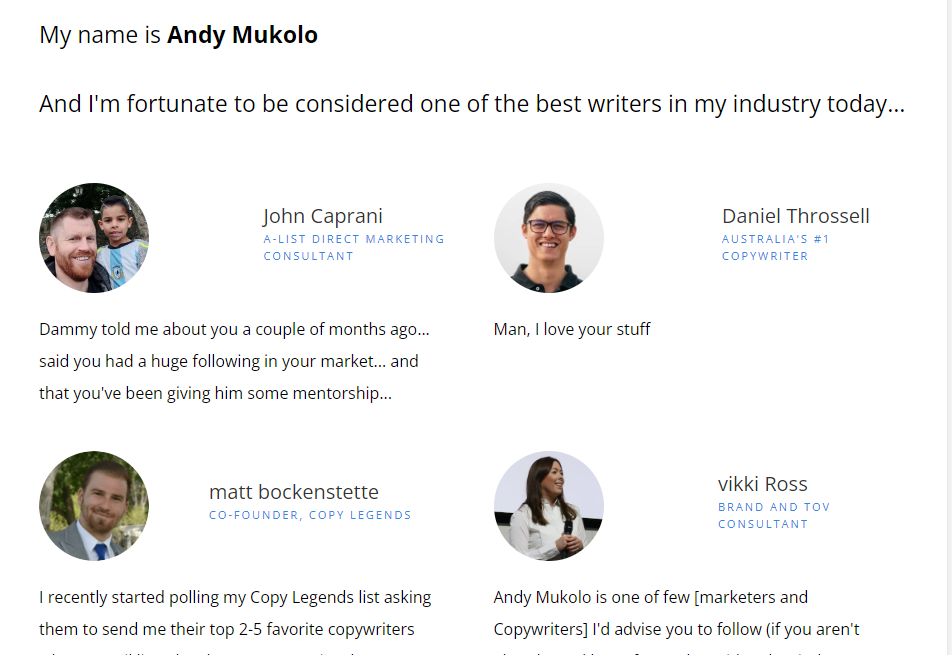This screenshot has width=952, height=655.
Task: Click Daniel Throssell's profile photo
Action: 549,238
